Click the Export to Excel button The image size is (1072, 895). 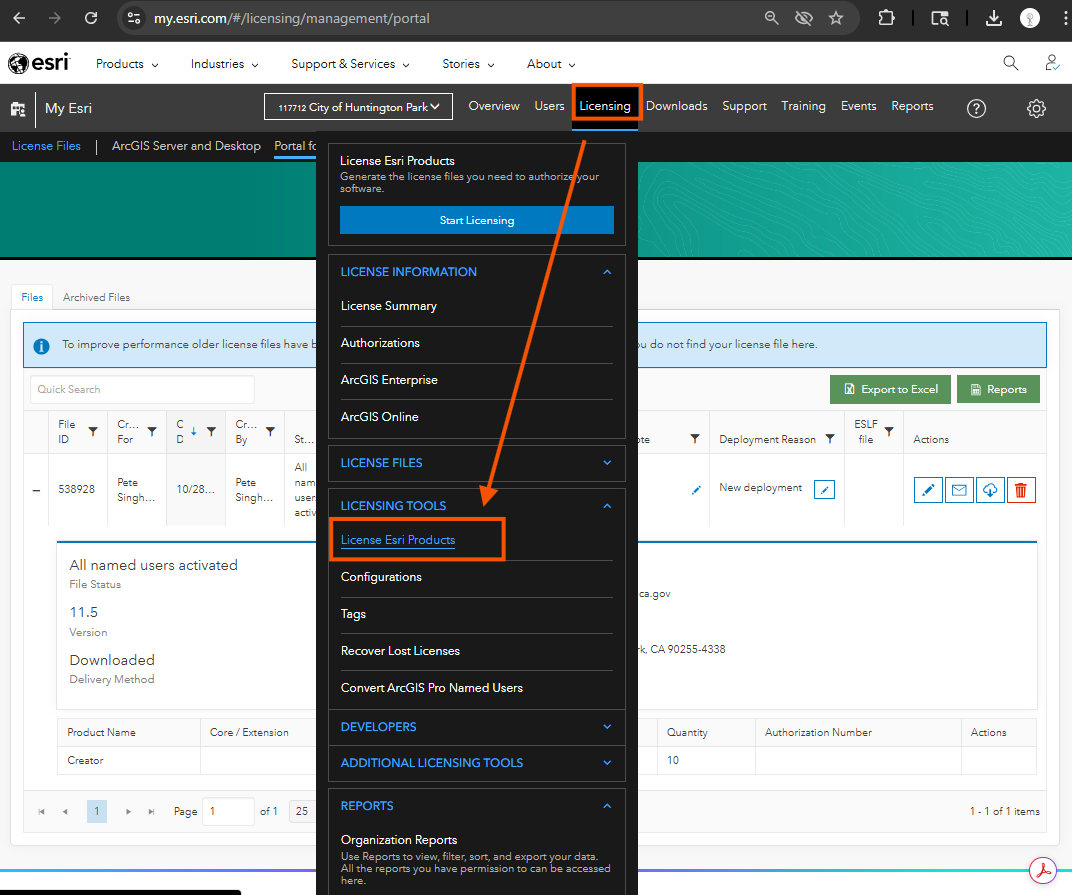889,389
